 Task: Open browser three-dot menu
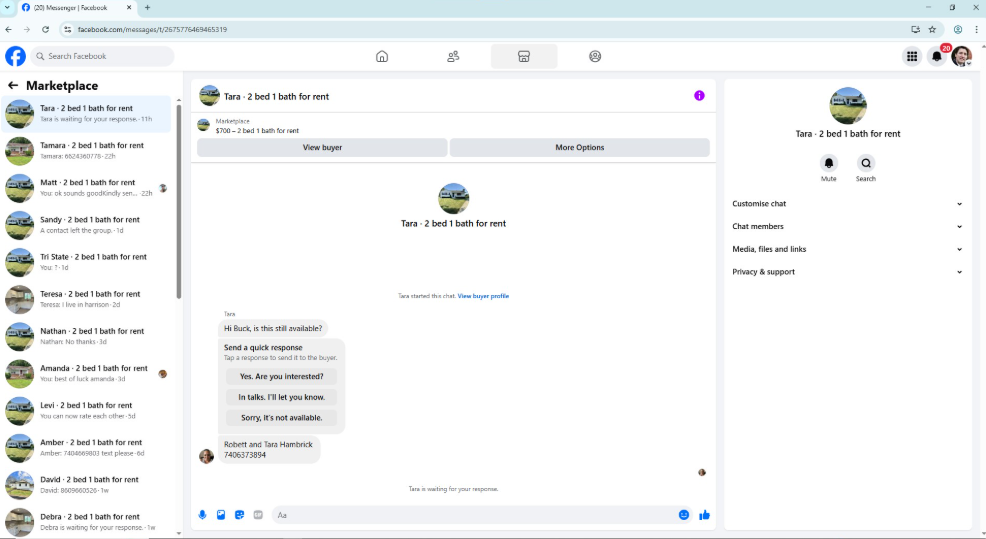pyautogui.click(x=976, y=29)
